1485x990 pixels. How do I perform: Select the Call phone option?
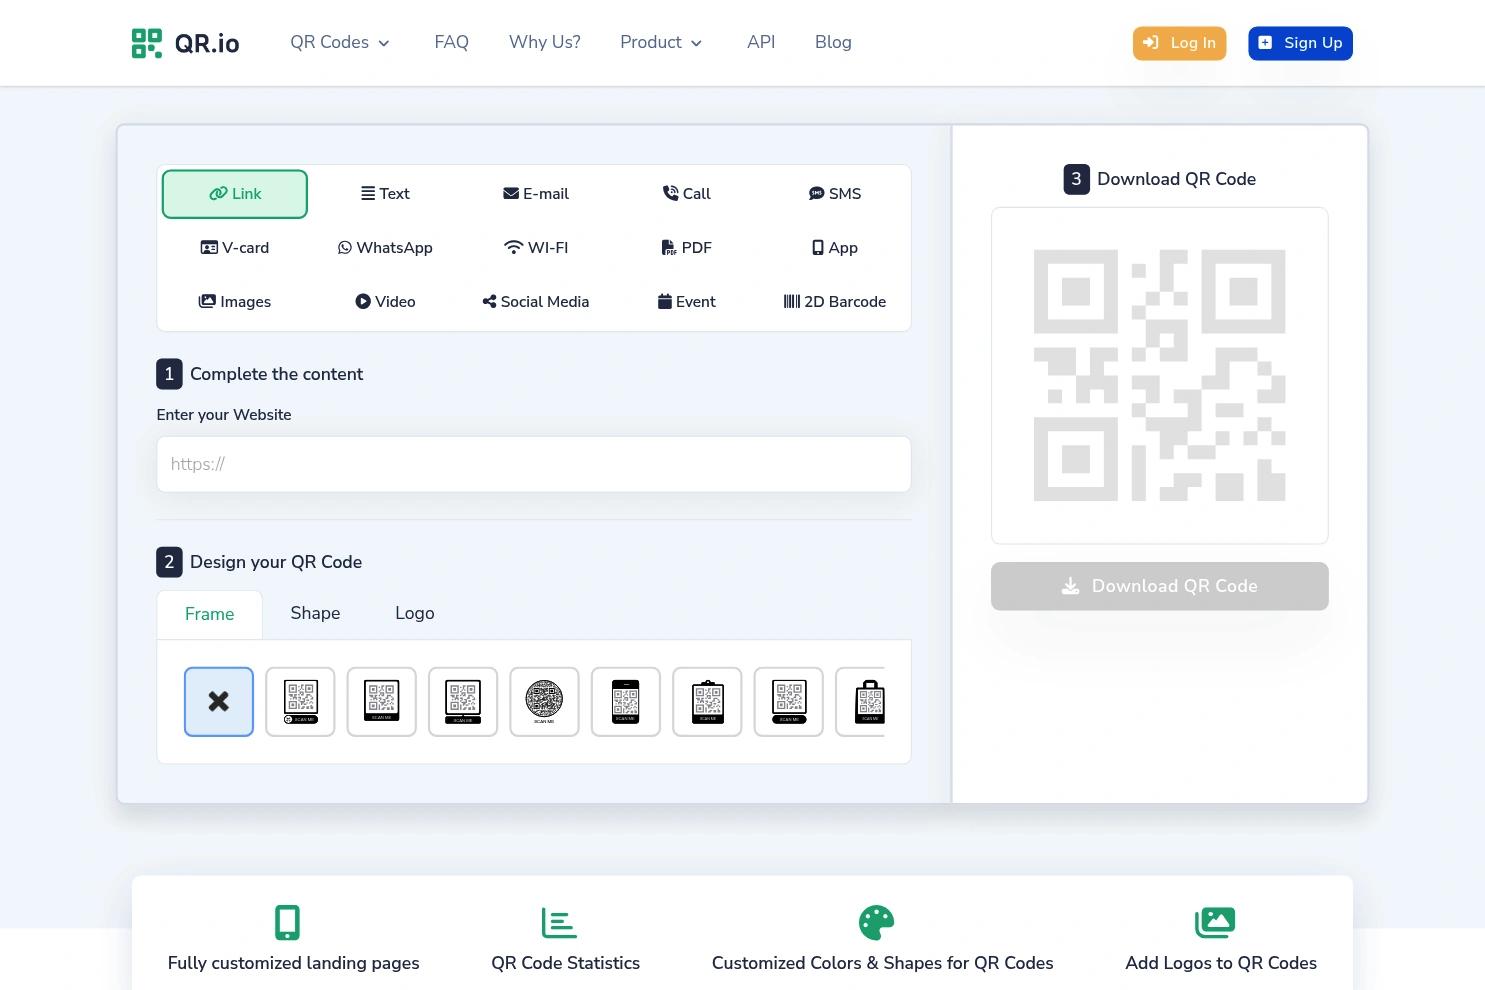click(x=686, y=194)
